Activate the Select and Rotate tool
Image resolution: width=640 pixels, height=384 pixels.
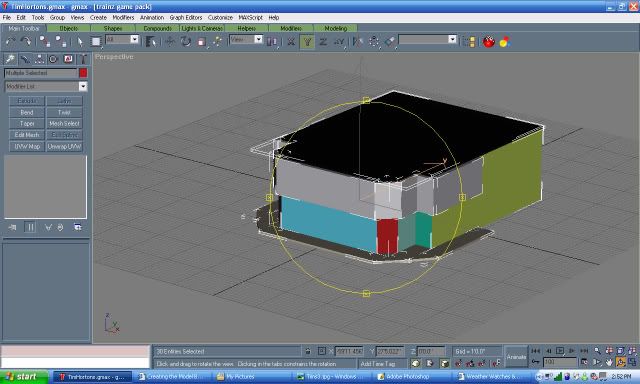[186, 41]
